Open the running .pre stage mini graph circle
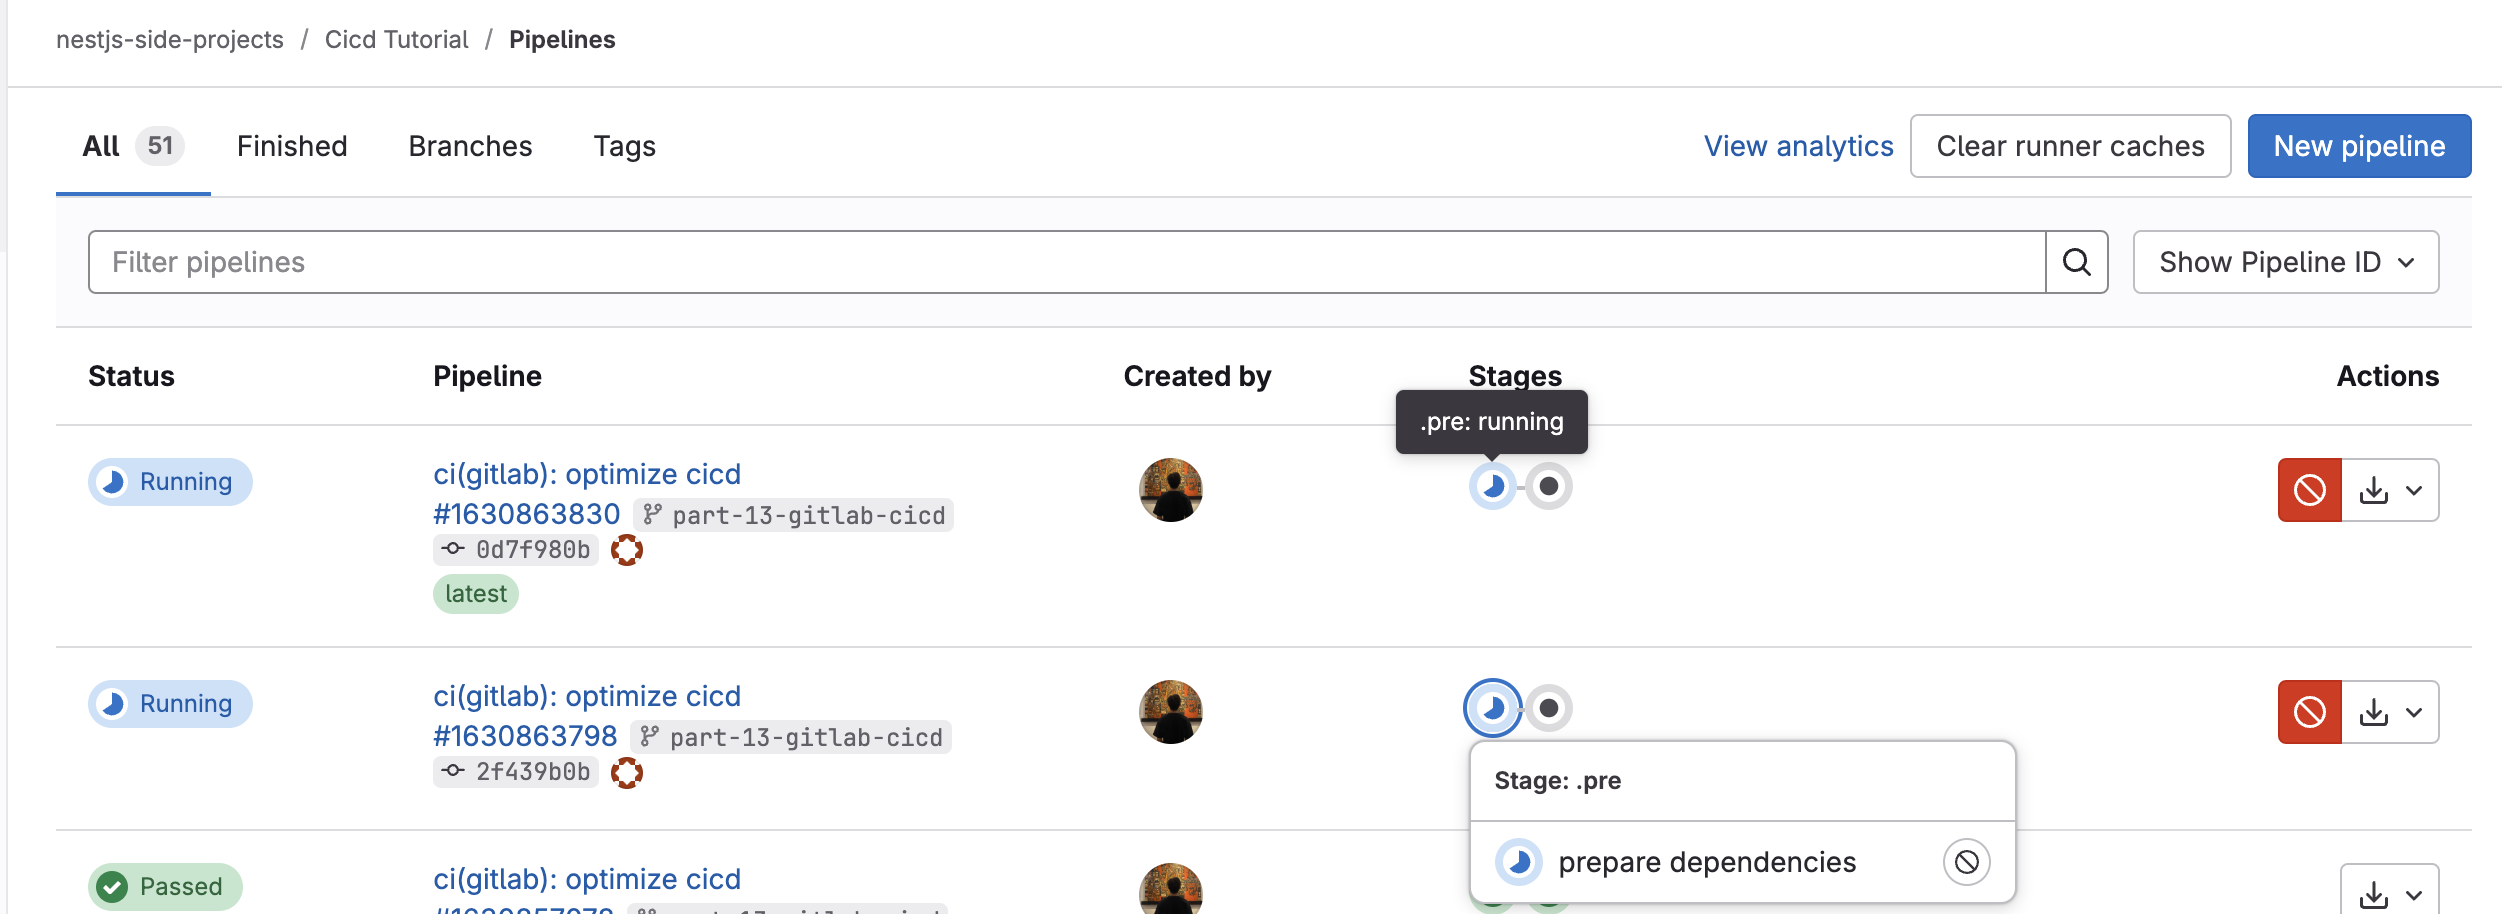This screenshot has width=2502, height=914. click(x=1492, y=487)
